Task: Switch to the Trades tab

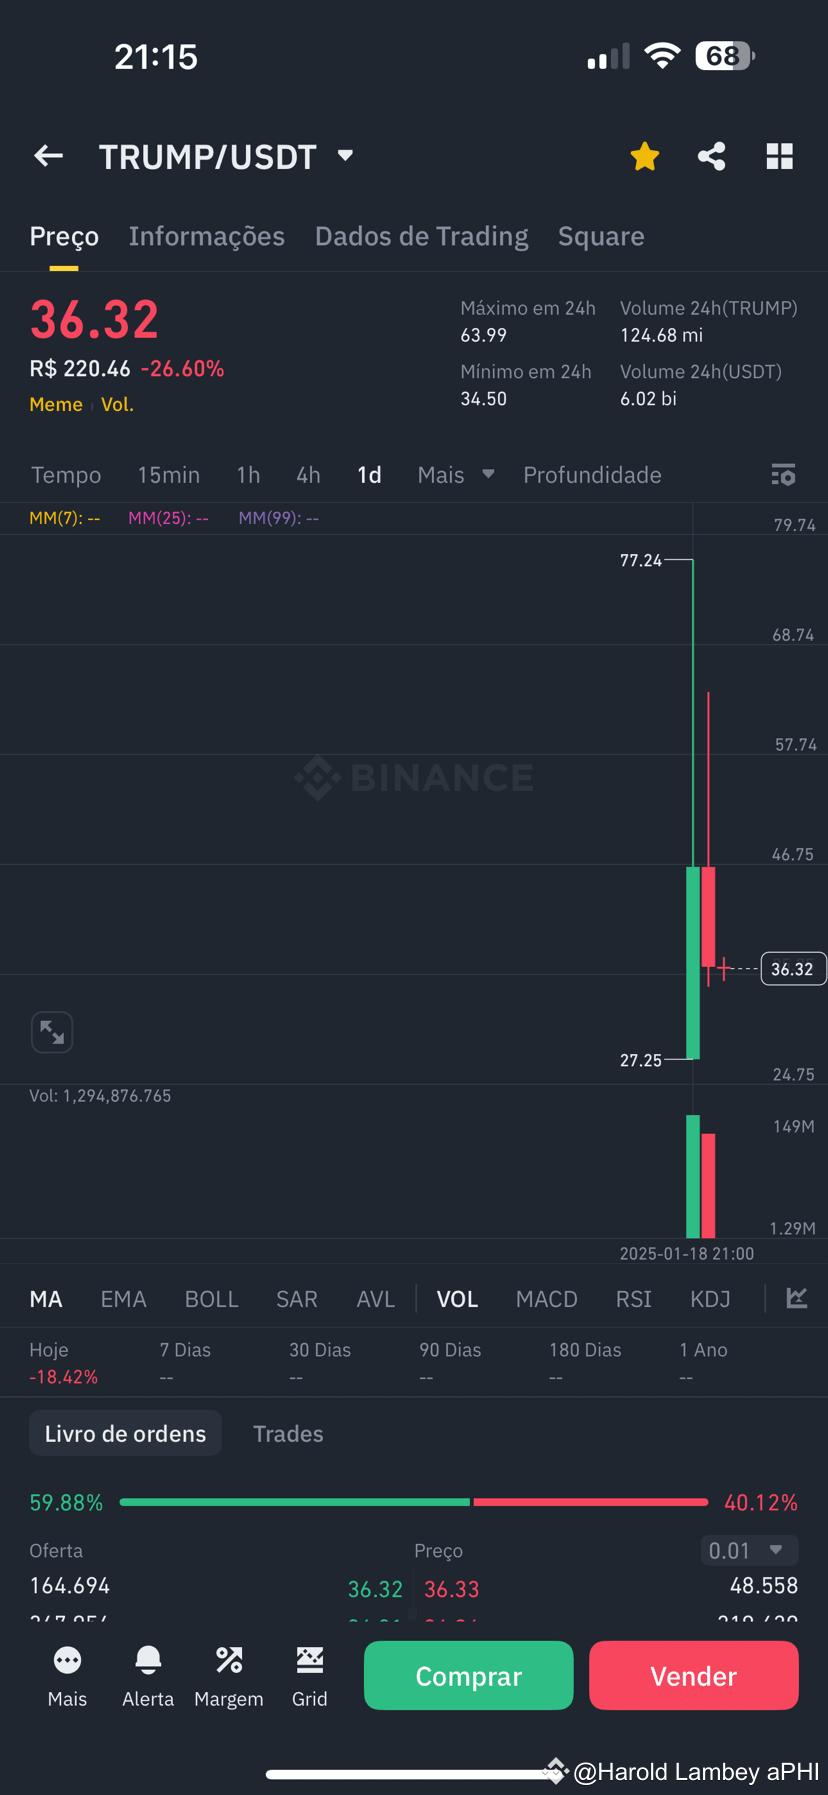Action: (x=288, y=1434)
